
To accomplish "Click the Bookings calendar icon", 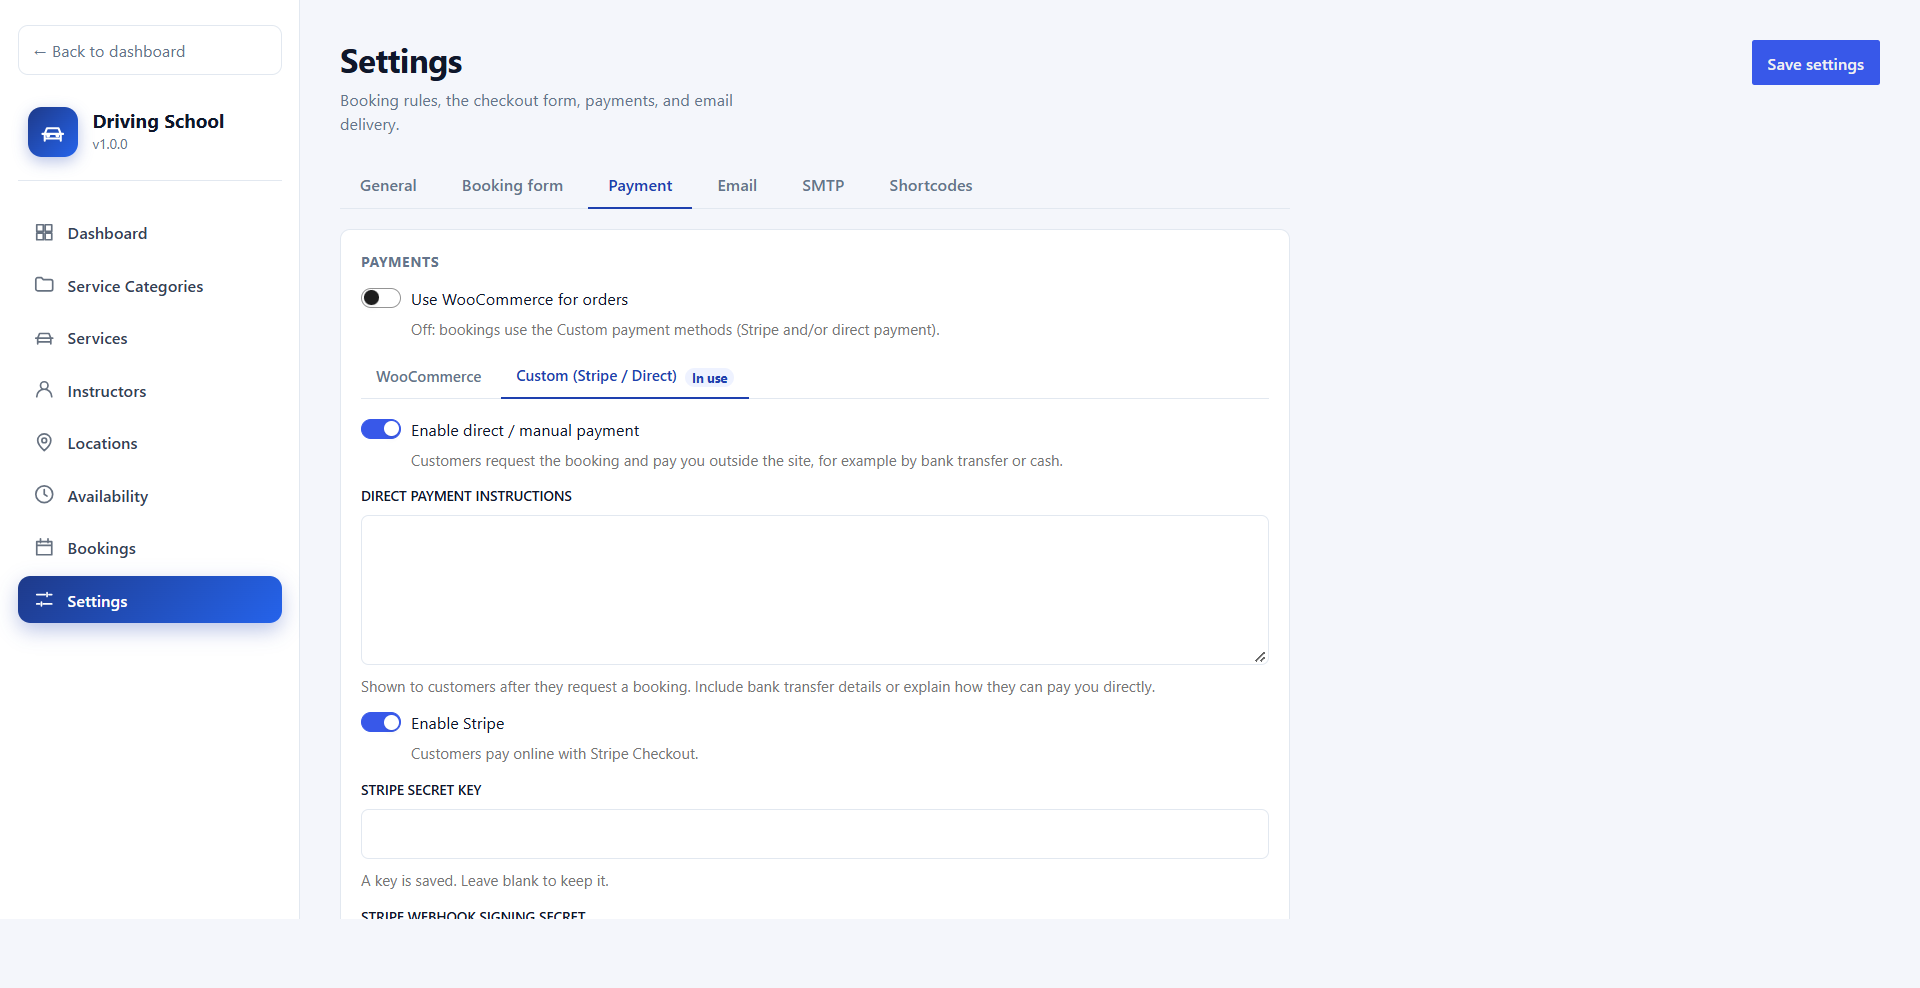I will pyautogui.click(x=44, y=547).
